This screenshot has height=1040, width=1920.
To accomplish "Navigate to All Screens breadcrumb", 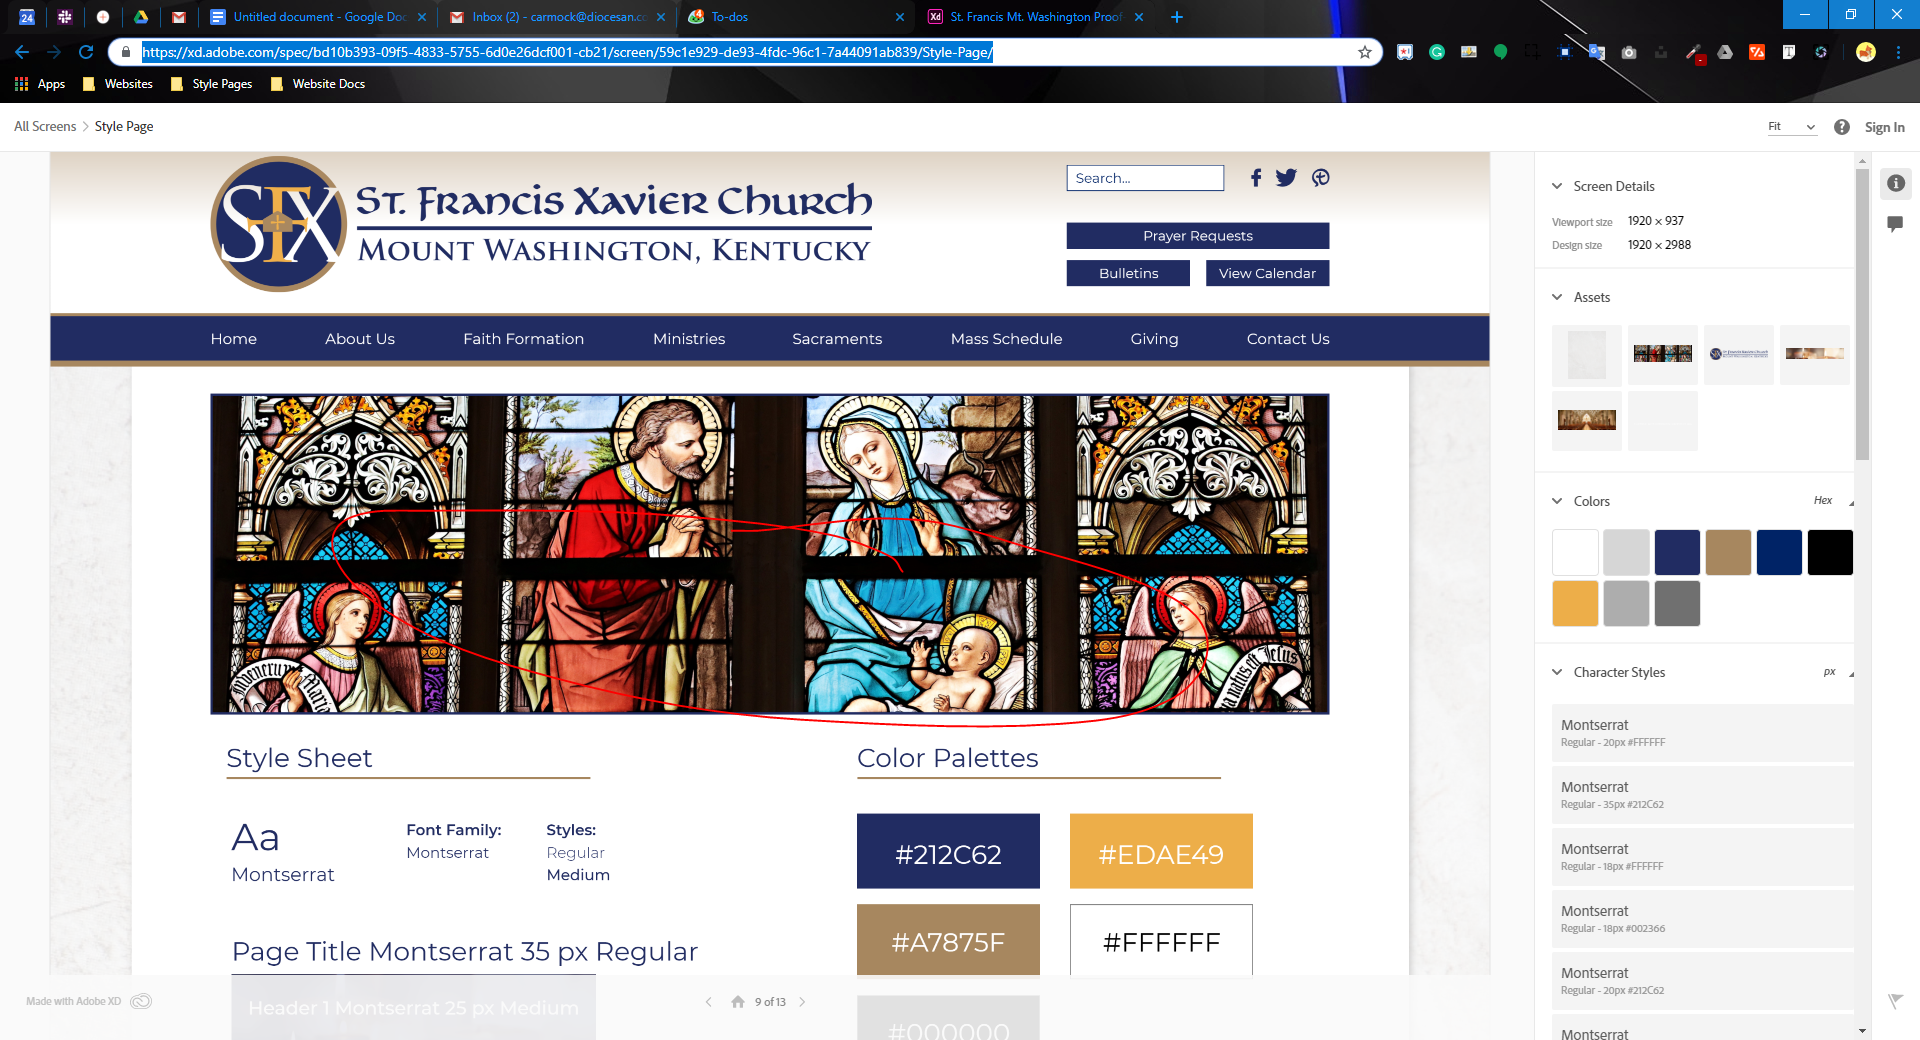I will click(x=45, y=126).
